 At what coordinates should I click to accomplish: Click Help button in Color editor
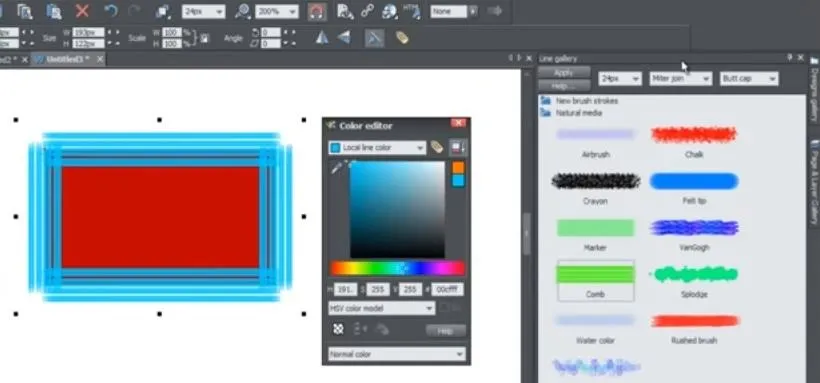click(x=445, y=330)
